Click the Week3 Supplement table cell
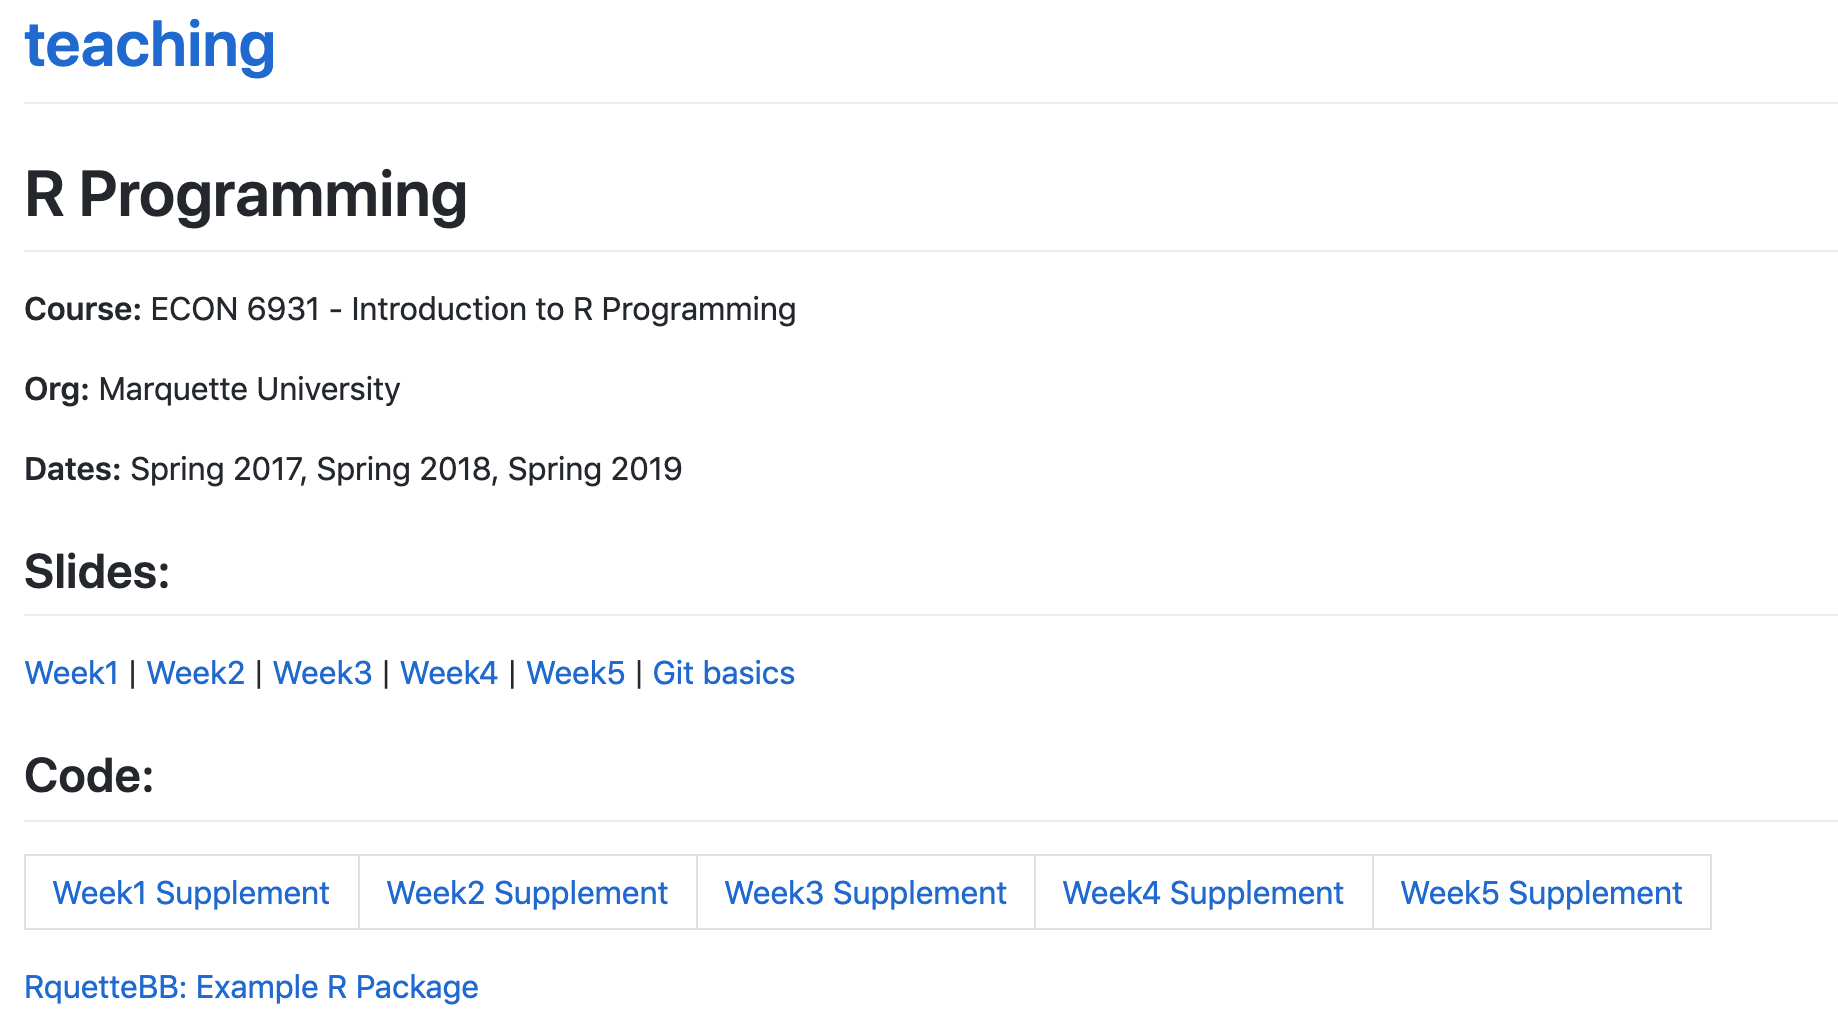 pos(865,892)
